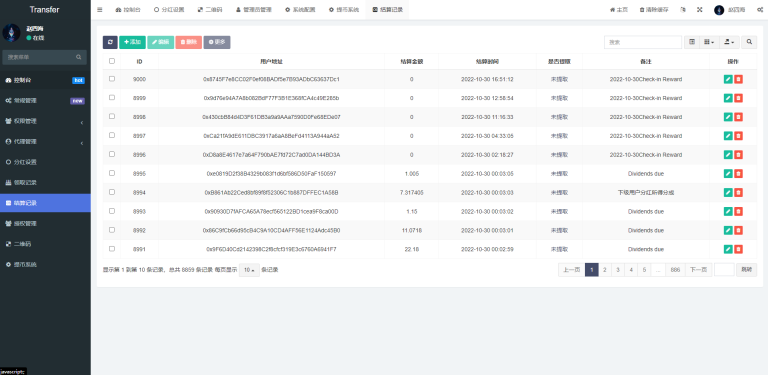The height and width of the screenshot is (375, 768).
Task: Click the red delete icon for row 8994
Action: click(x=739, y=192)
